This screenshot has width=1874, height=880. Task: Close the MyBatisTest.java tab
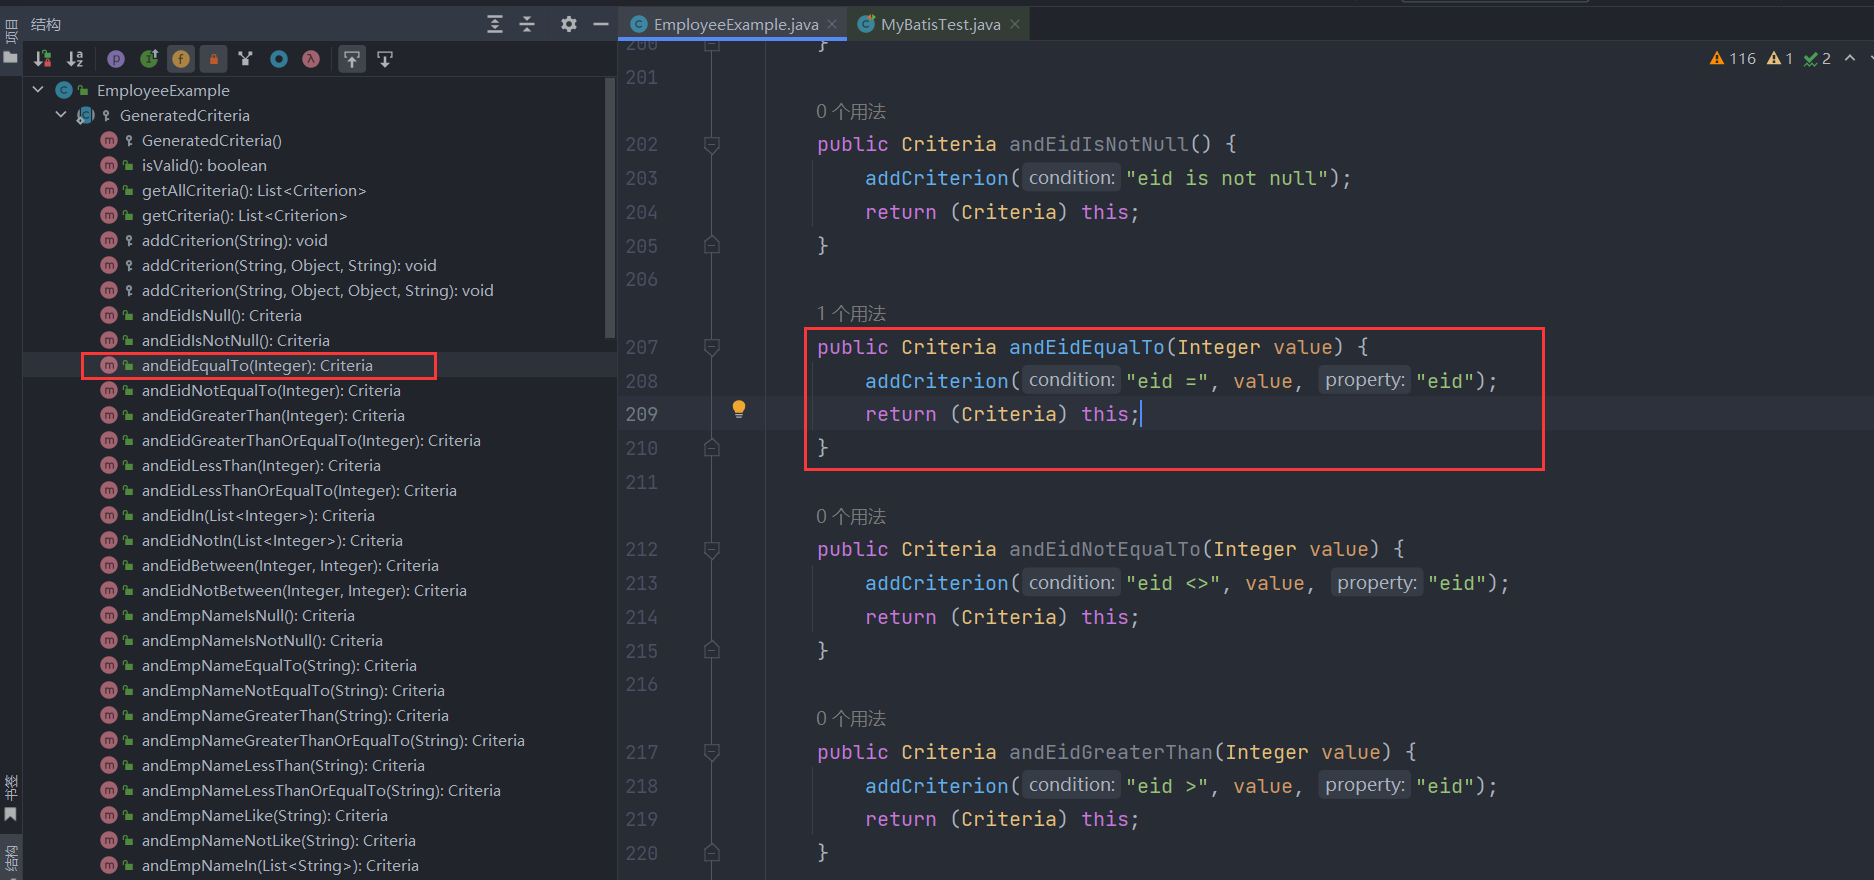1015,24
